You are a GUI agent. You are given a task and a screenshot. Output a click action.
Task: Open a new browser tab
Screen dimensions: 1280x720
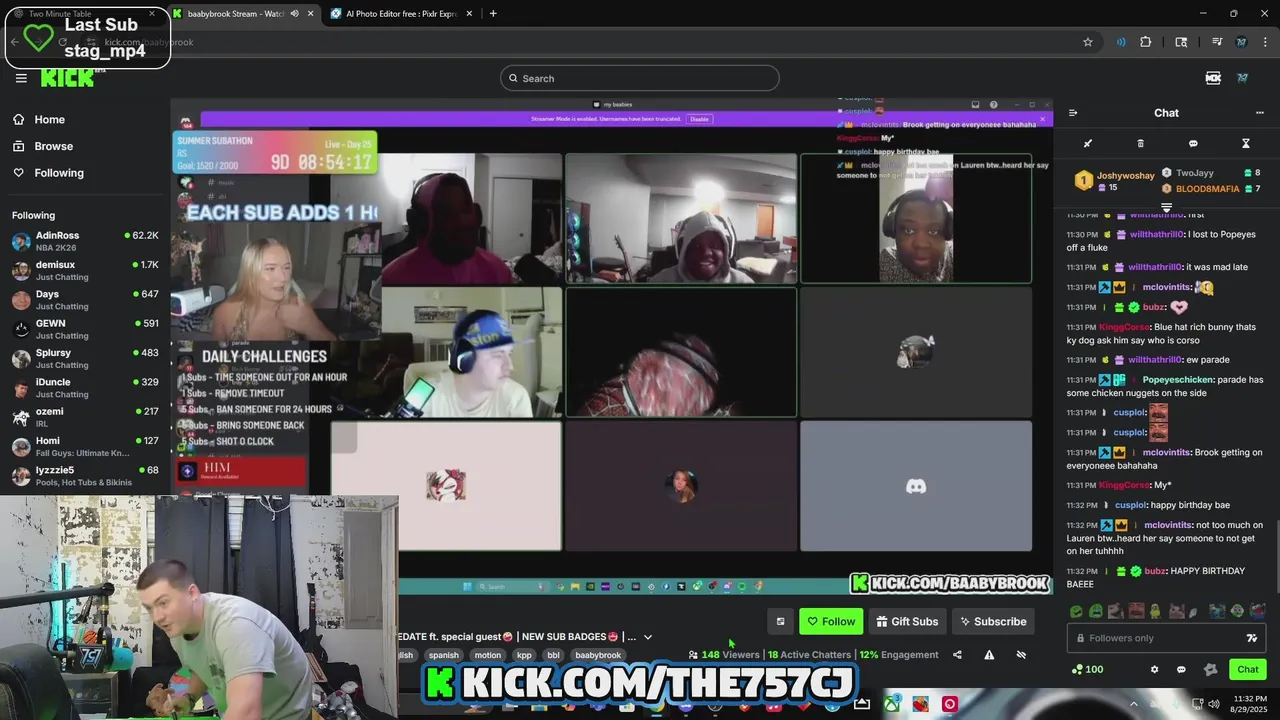[x=493, y=13]
